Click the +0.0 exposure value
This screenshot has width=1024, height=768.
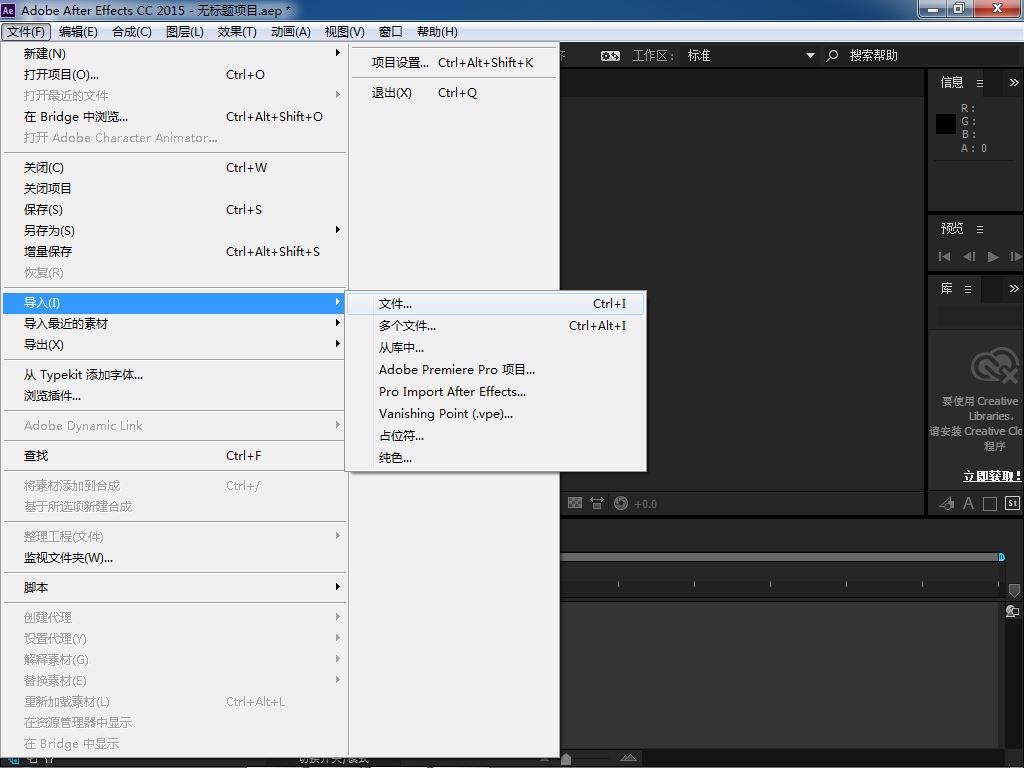[x=645, y=504]
